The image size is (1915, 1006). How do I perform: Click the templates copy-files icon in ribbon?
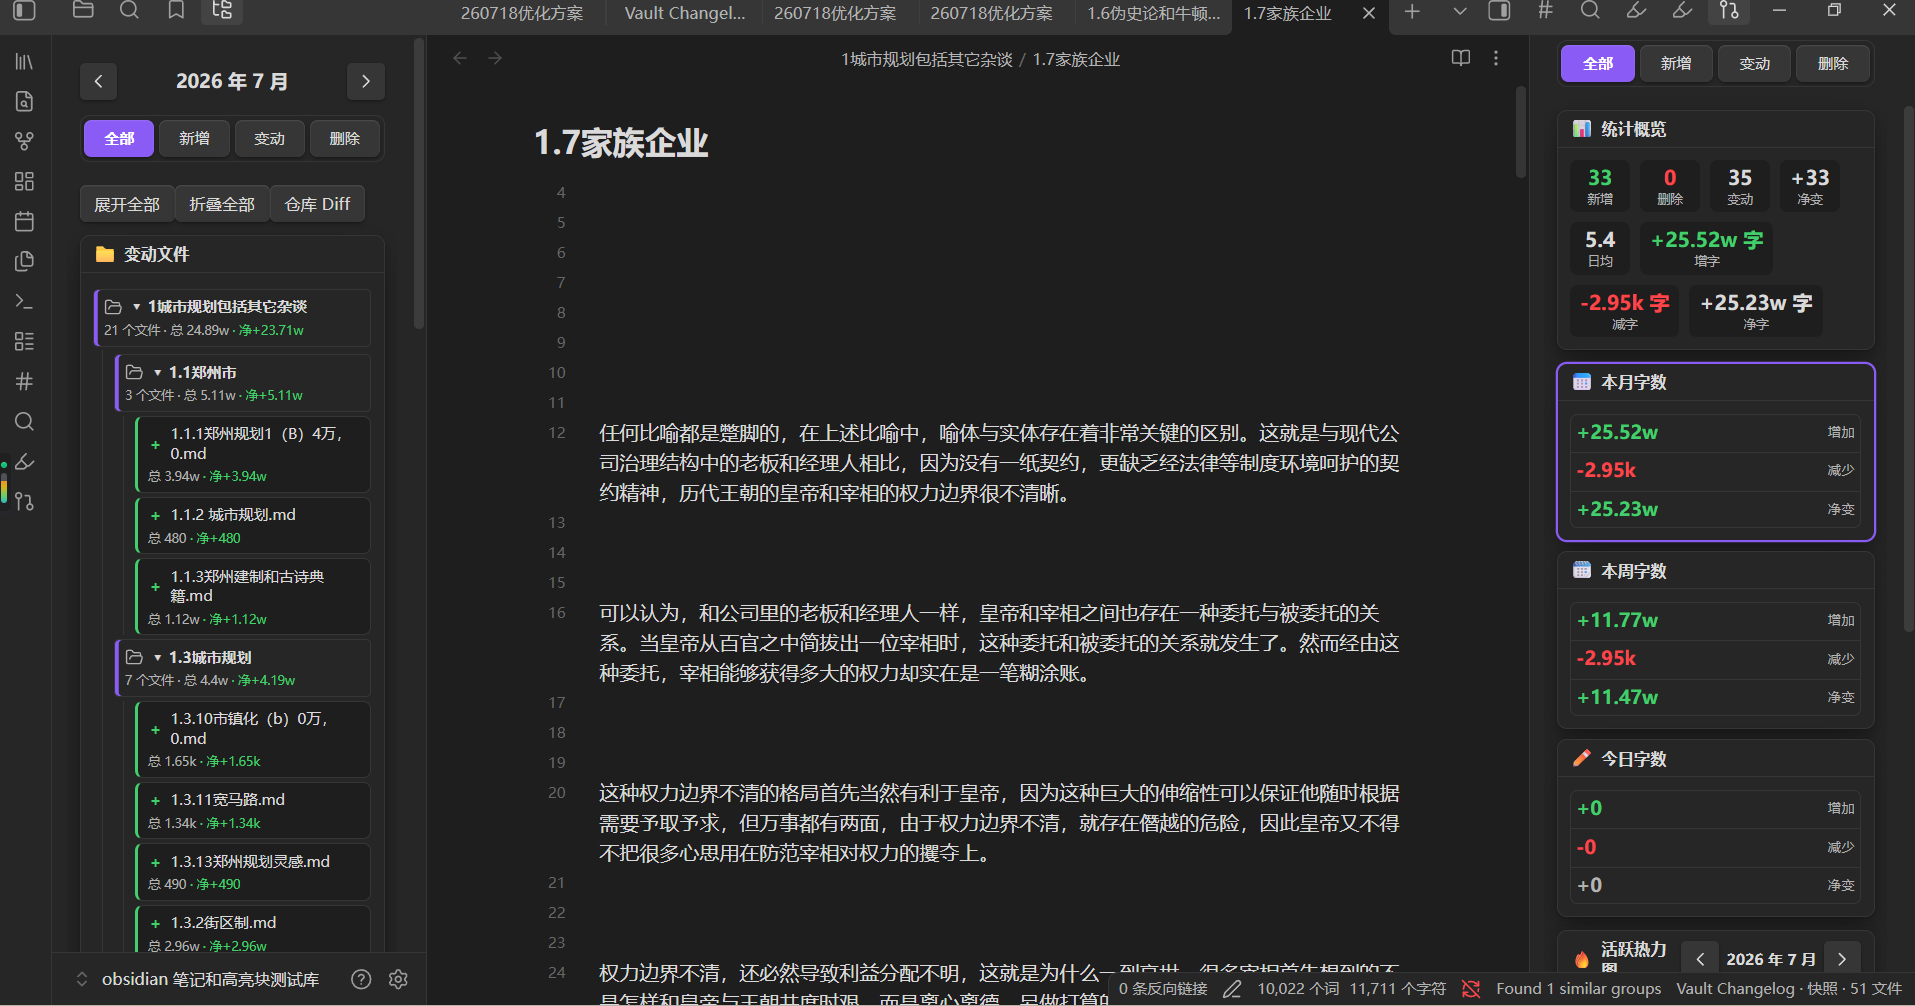tap(24, 261)
